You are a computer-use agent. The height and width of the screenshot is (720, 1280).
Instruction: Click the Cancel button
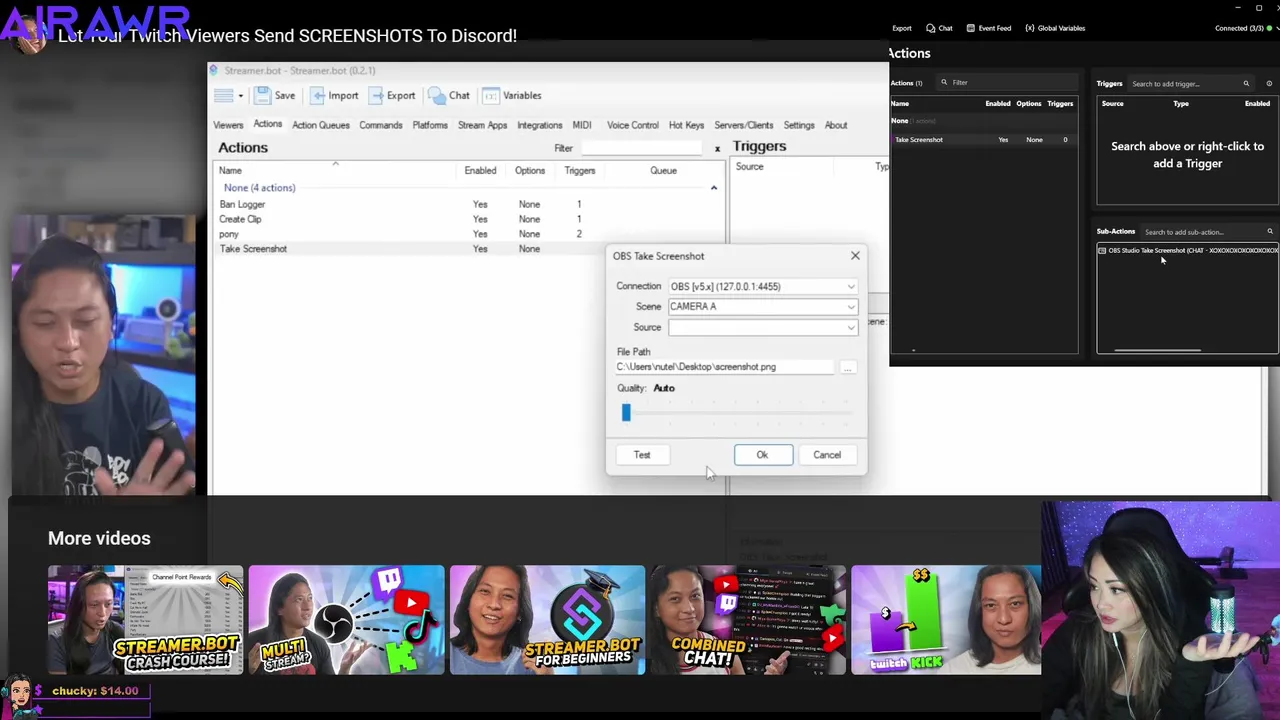click(827, 455)
